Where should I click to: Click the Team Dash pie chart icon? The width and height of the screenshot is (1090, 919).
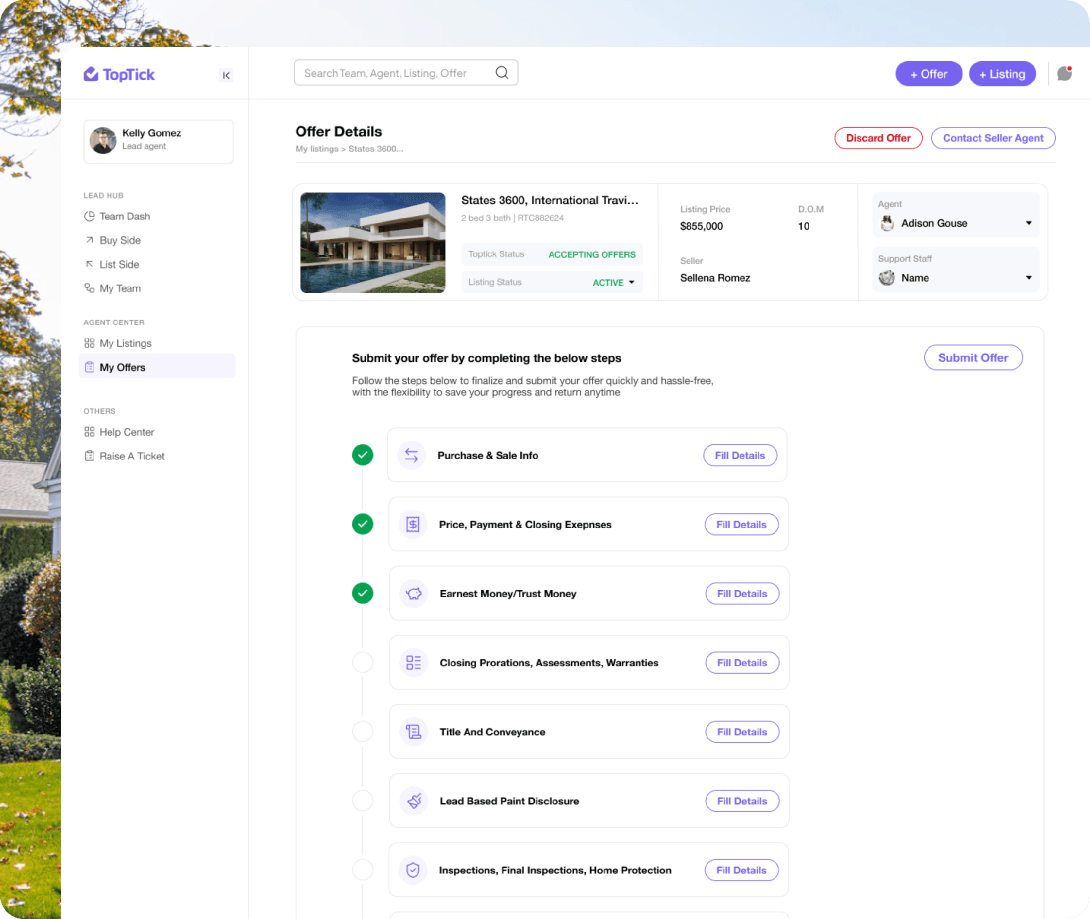click(x=89, y=216)
